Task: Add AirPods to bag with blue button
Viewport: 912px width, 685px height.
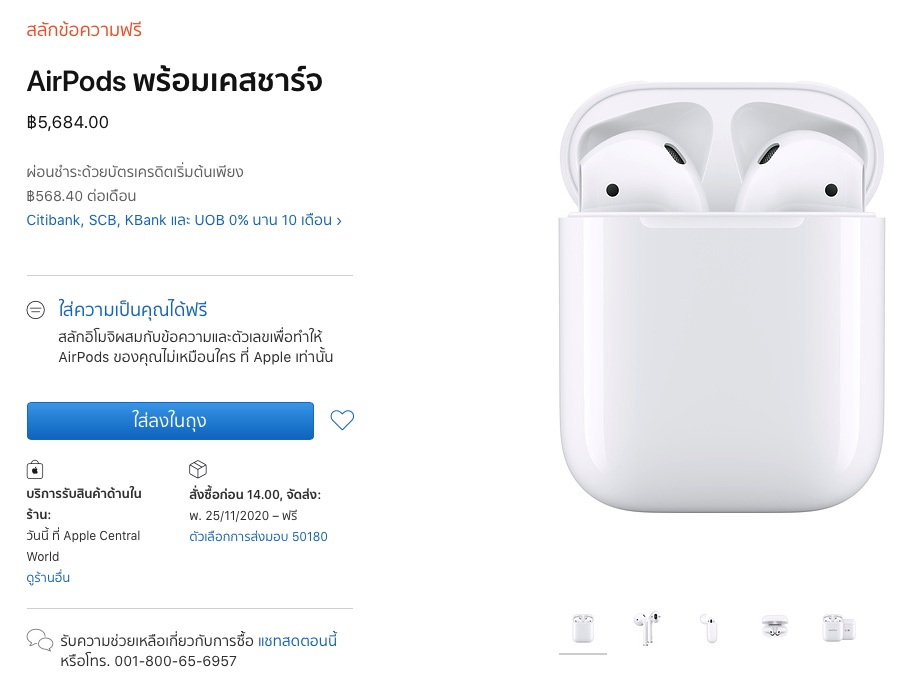Action: tap(170, 420)
